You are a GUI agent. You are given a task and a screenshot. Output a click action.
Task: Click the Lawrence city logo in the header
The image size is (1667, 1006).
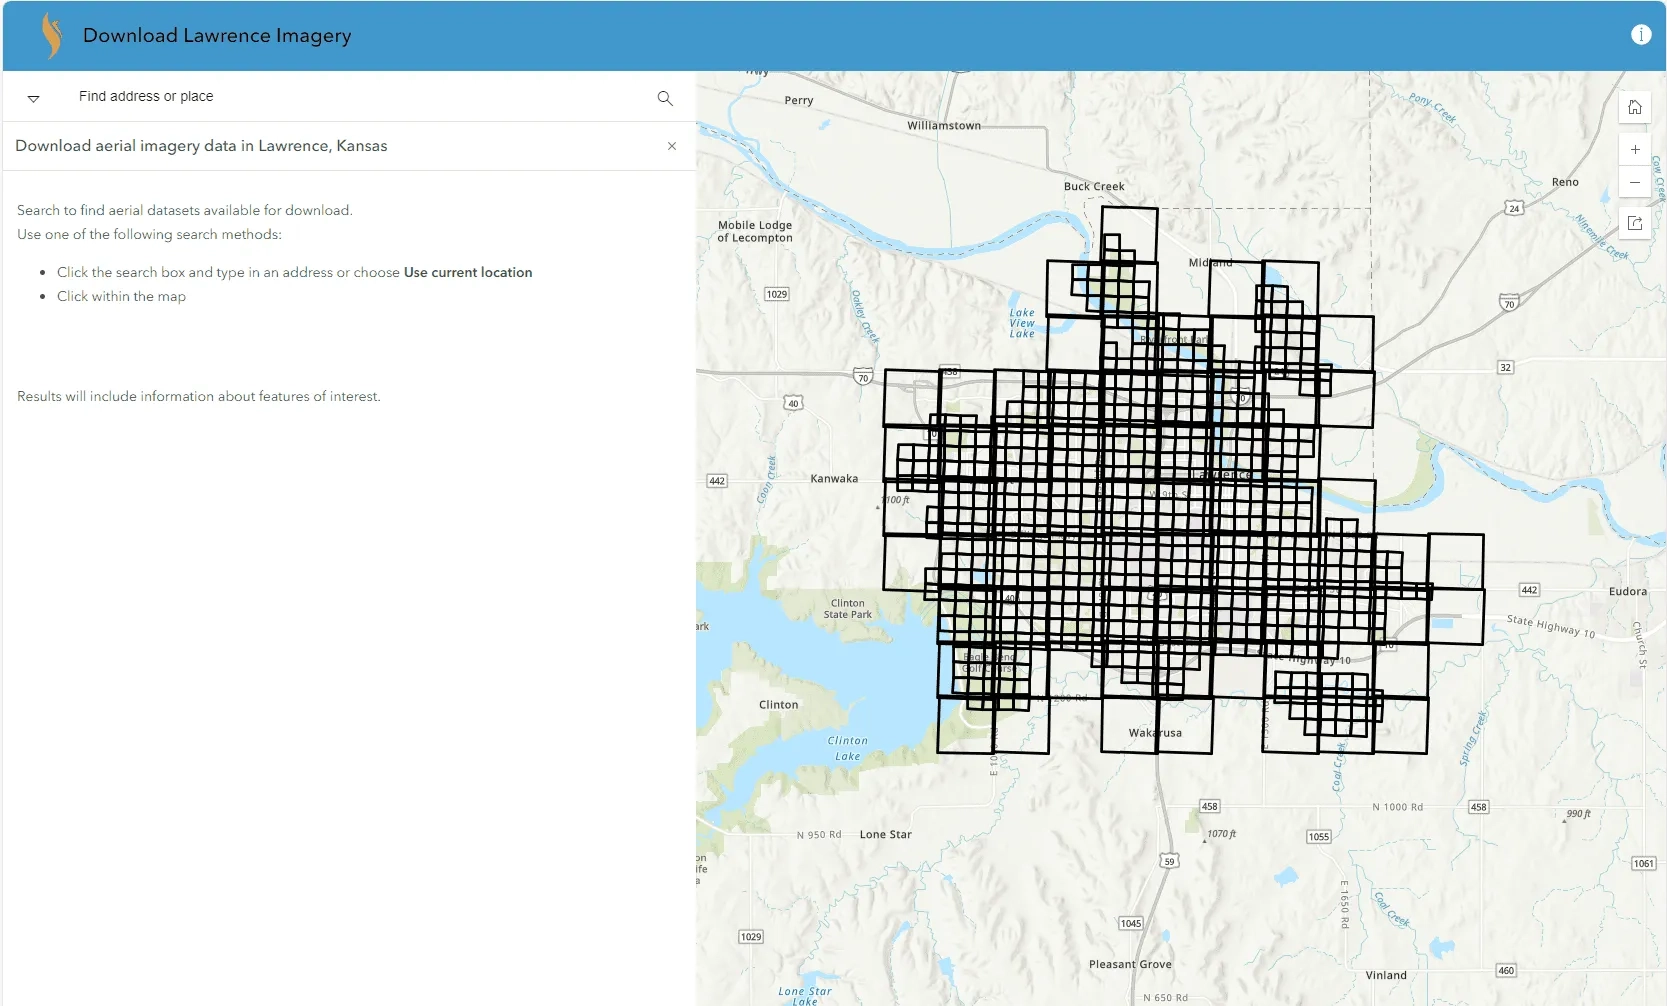[x=51, y=34]
